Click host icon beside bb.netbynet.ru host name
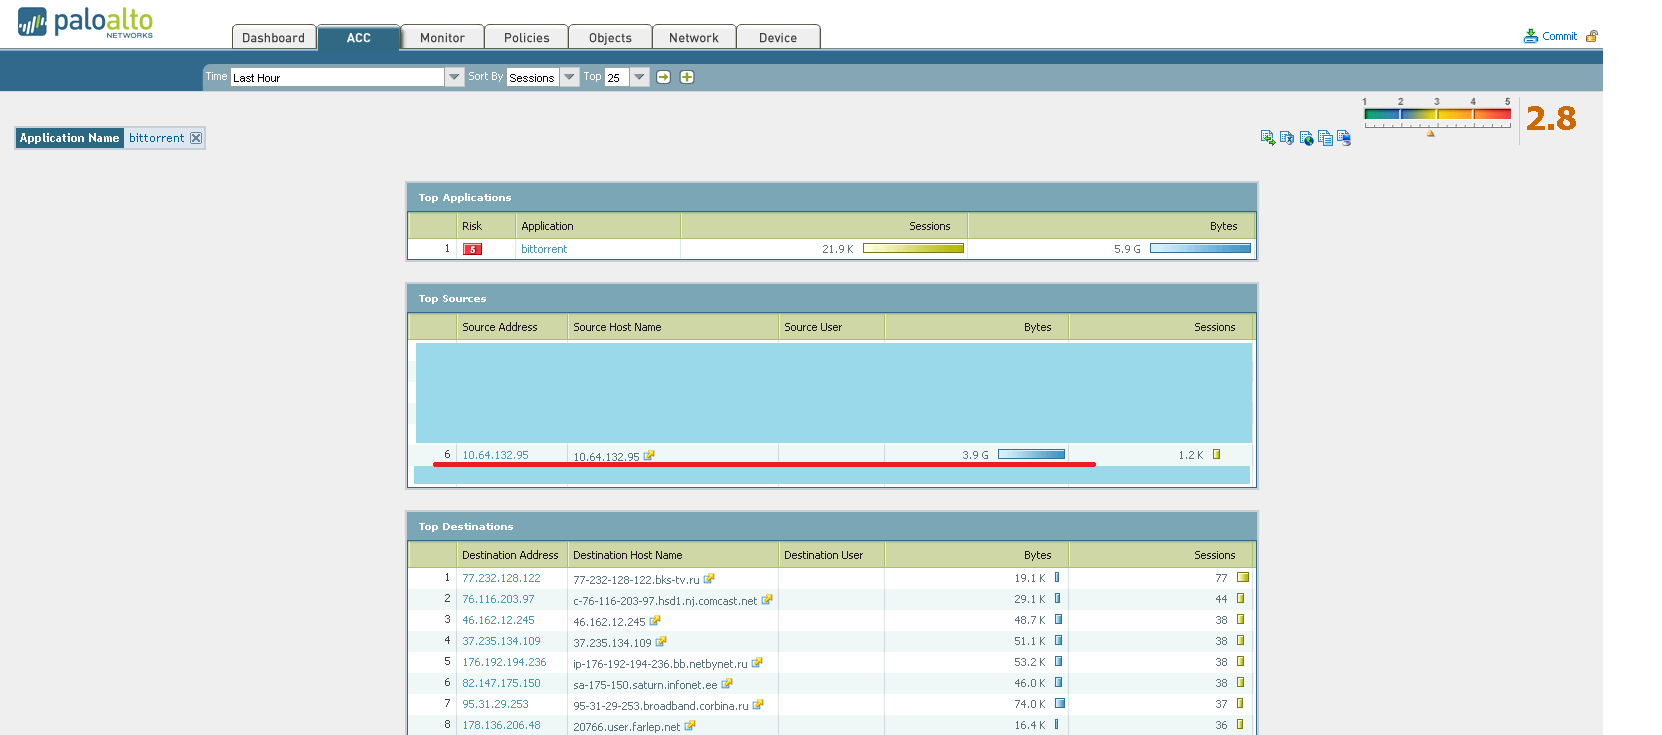 coord(757,662)
